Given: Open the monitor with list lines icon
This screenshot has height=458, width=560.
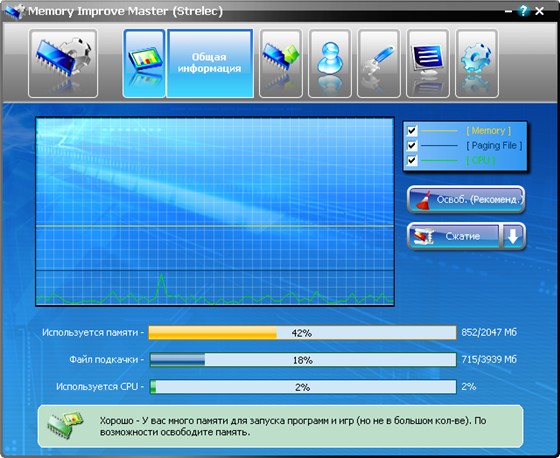Looking at the screenshot, I should click(x=428, y=63).
